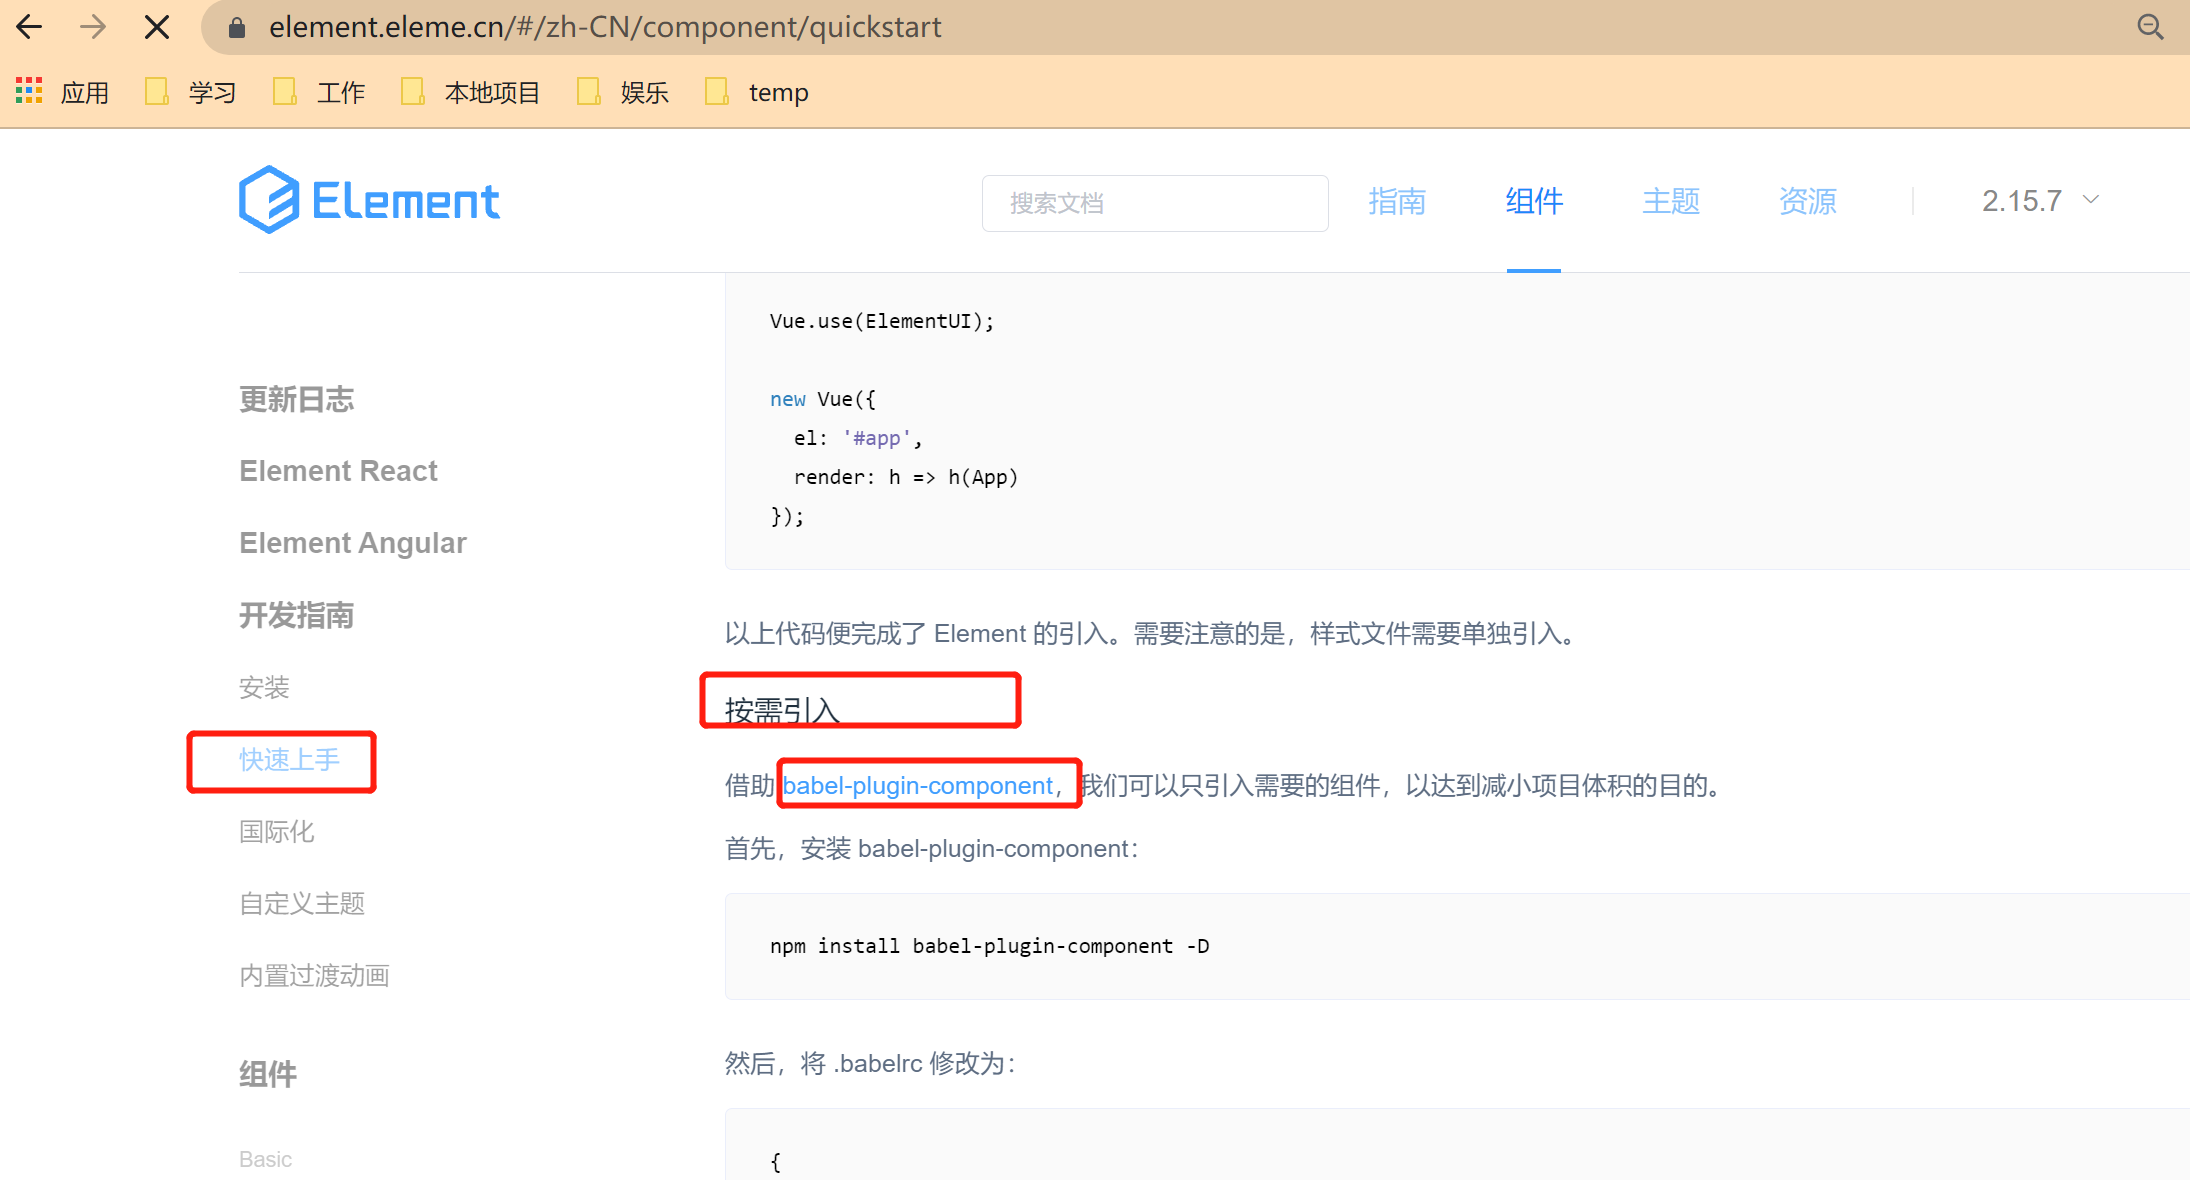Focus the 搜索文档 search box
Viewport: 2190px width, 1180px height.
tap(1155, 203)
